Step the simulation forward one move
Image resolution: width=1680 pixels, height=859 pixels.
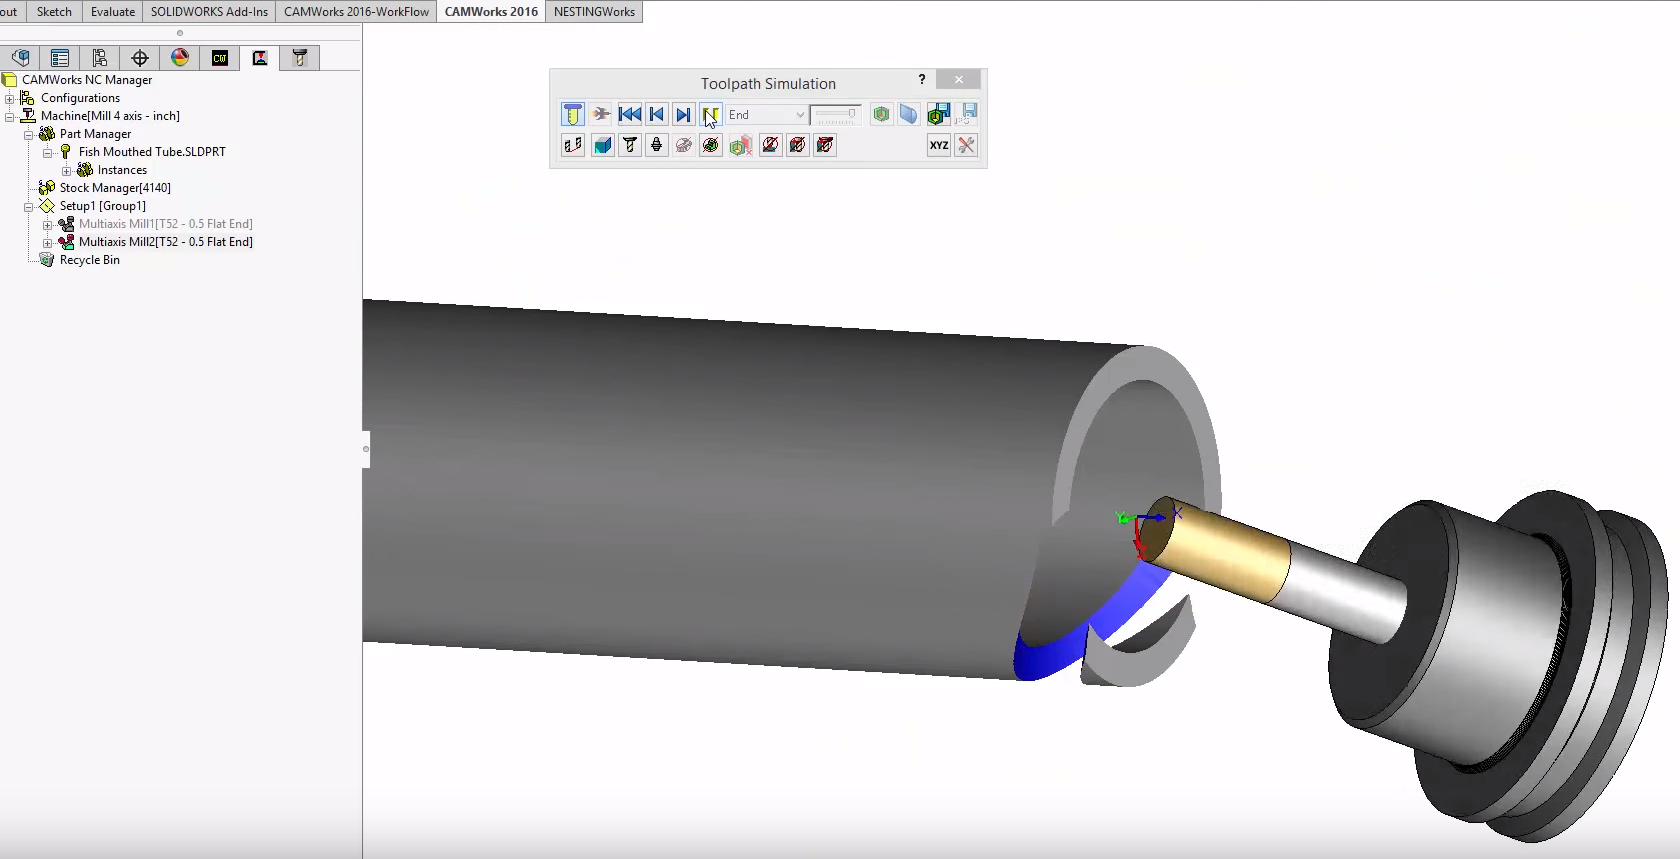[x=683, y=115]
